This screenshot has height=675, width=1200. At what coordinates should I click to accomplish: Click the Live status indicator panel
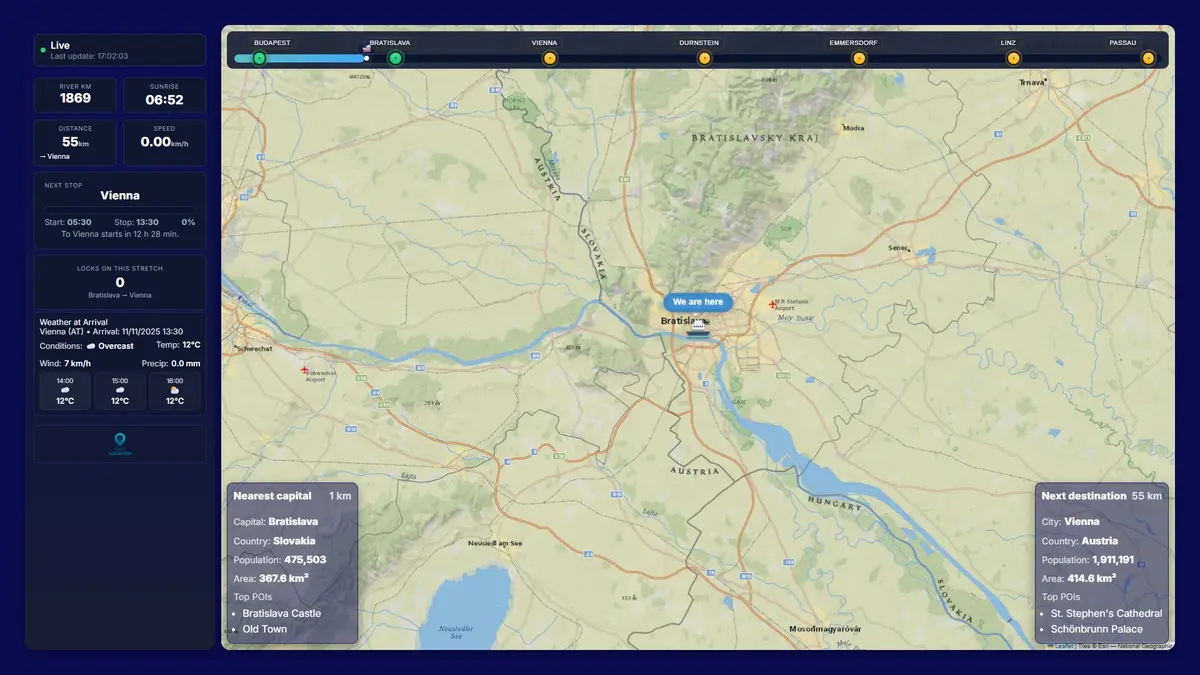[120, 50]
